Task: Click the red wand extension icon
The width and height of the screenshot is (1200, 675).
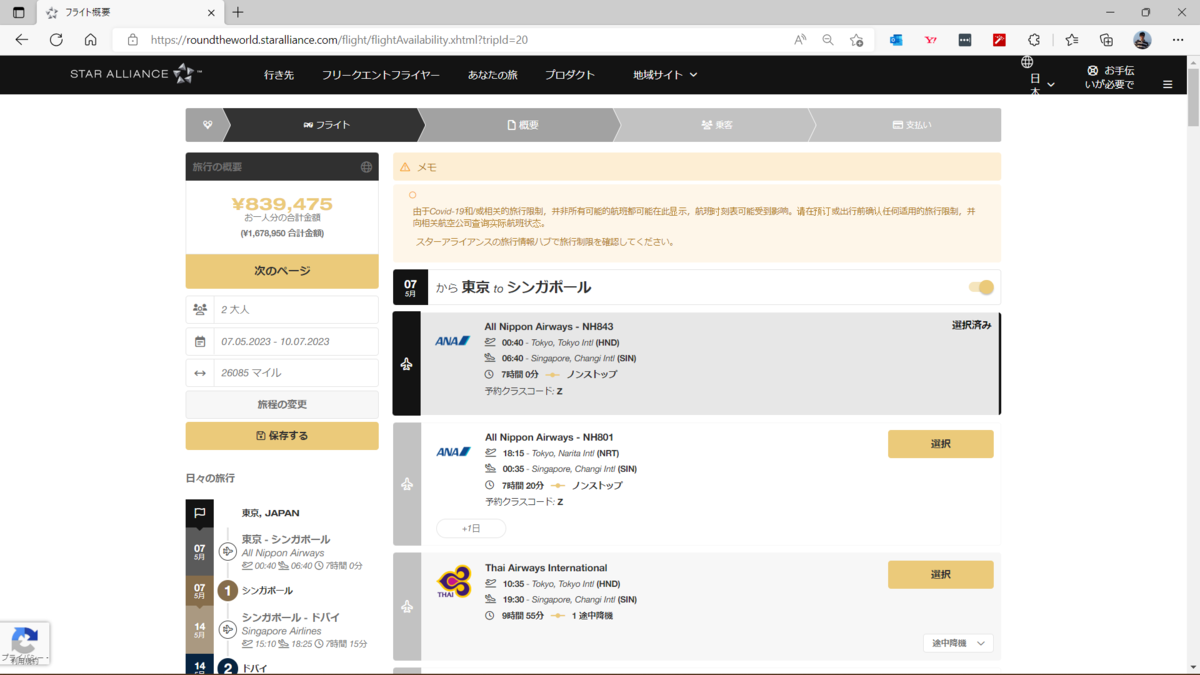Action: [999, 40]
